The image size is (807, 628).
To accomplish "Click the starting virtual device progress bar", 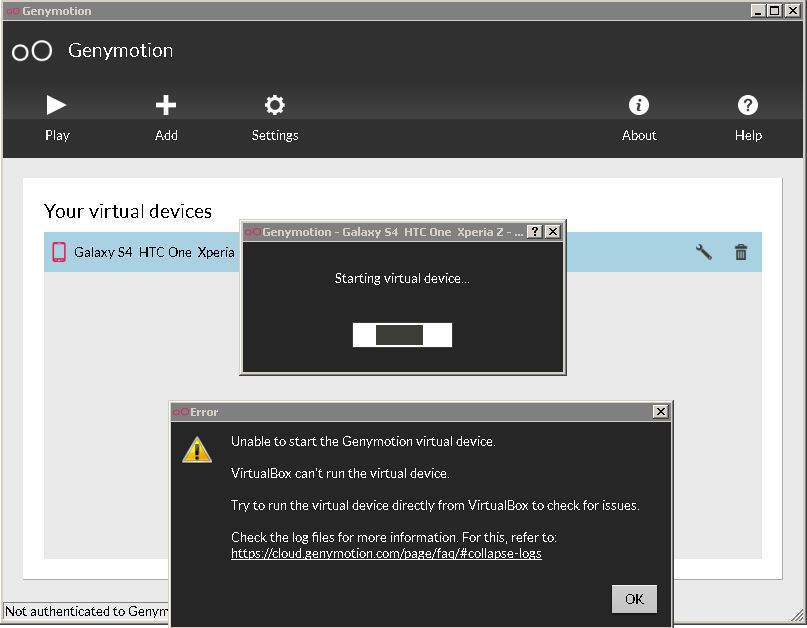I will click(402, 335).
